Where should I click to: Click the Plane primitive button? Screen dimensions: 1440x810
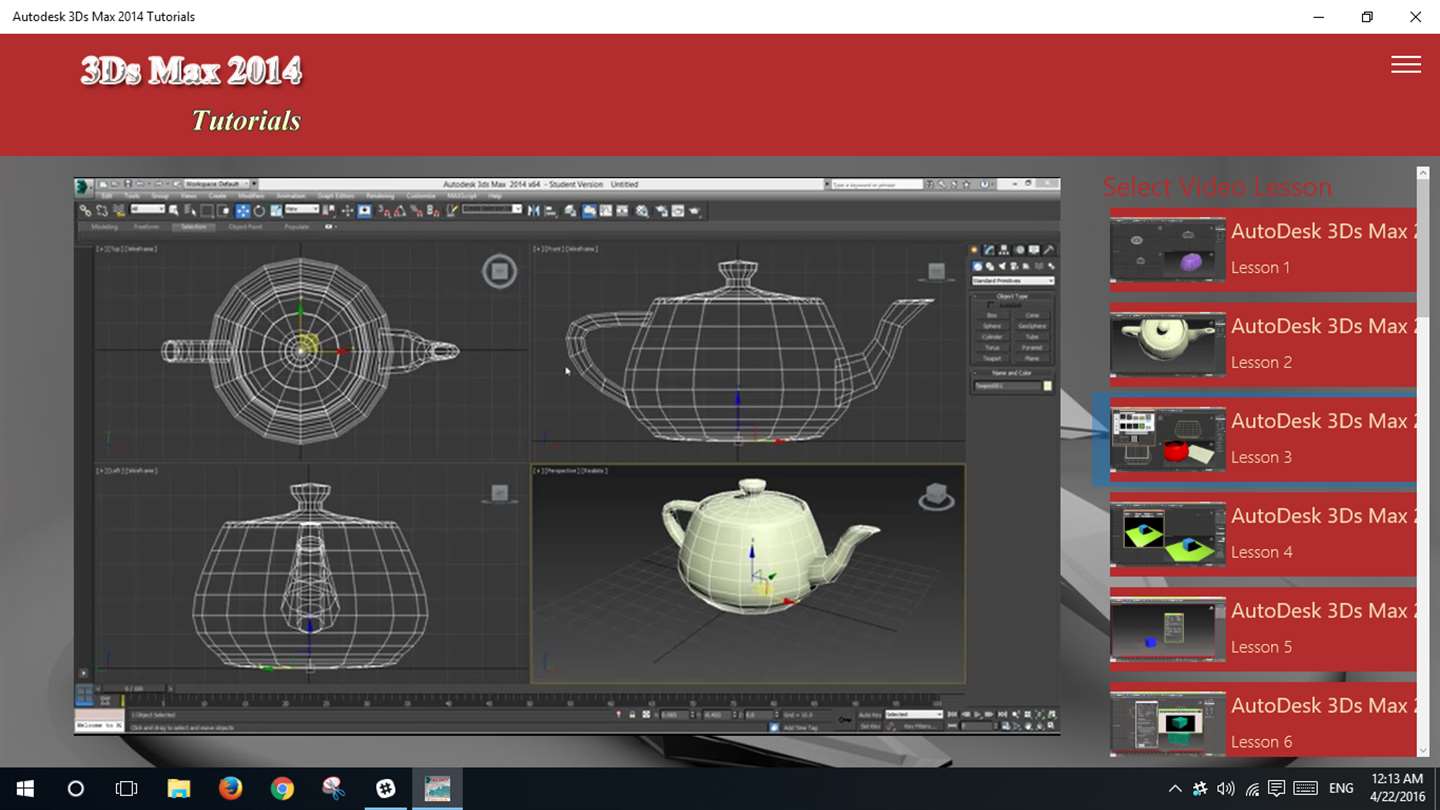[x=1032, y=358]
